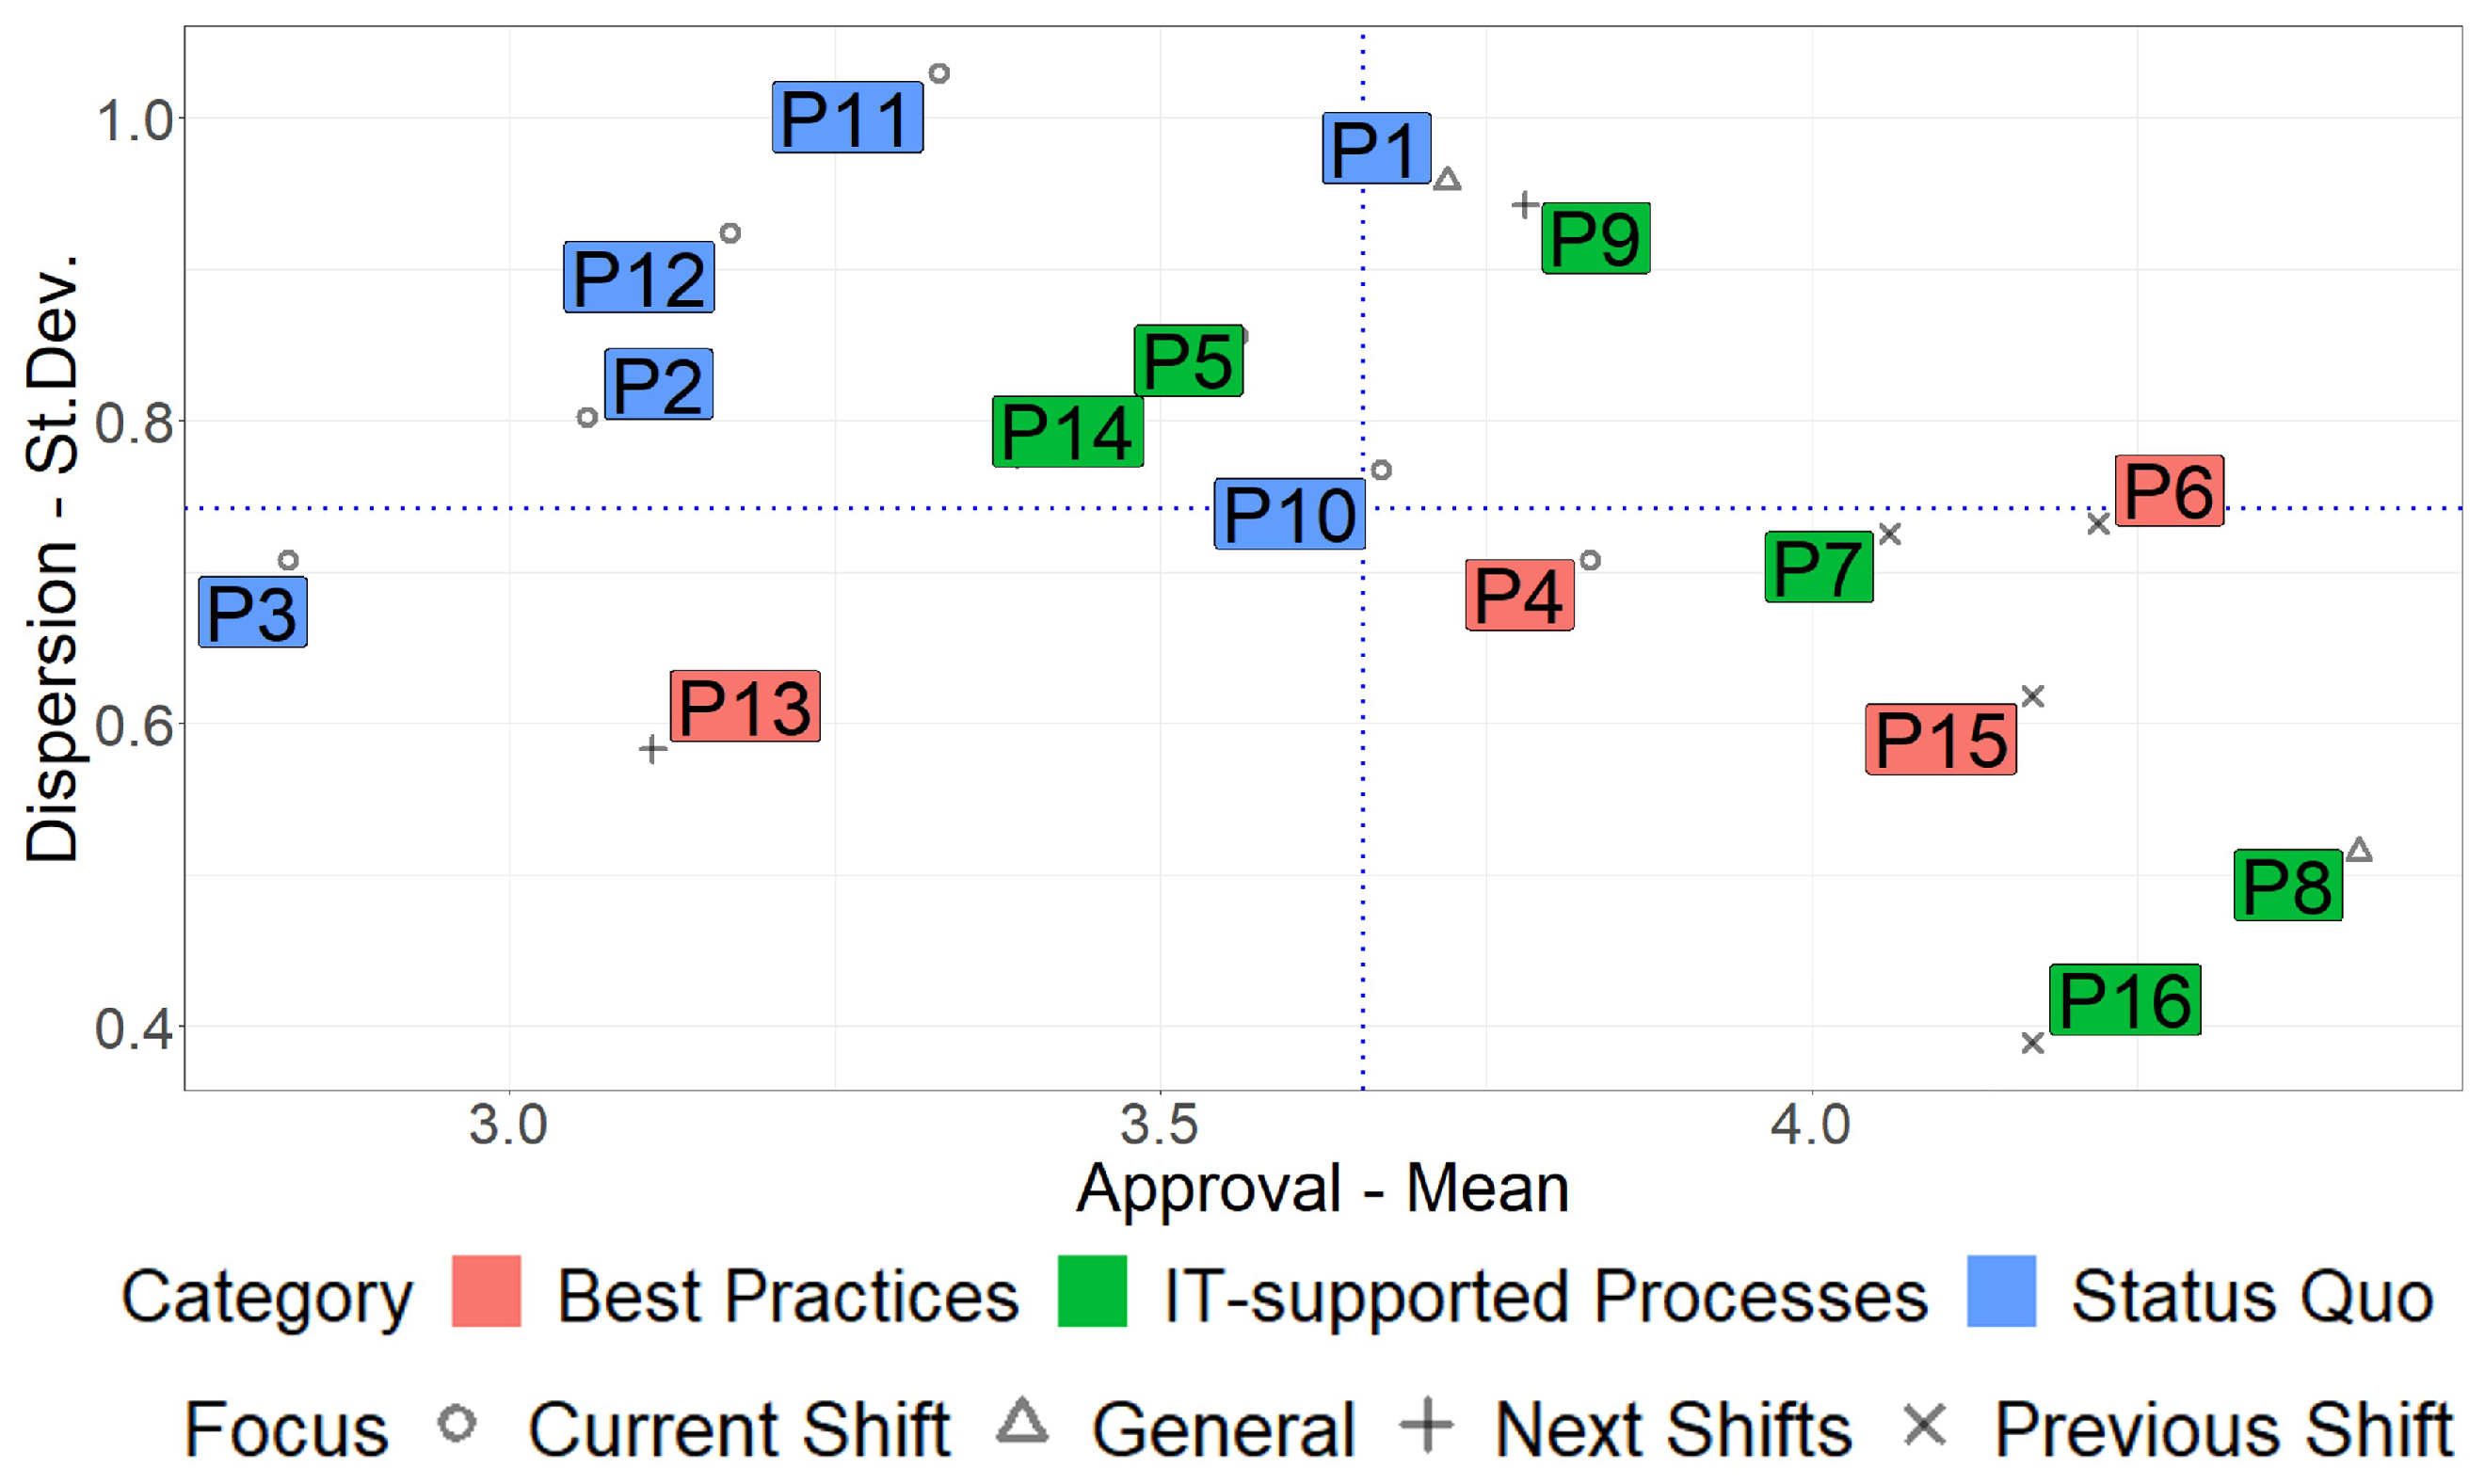This screenshot has width=2485, height=1484.
Task: Click the Dispersion - St.Dev. axis title
Action: 52,558
